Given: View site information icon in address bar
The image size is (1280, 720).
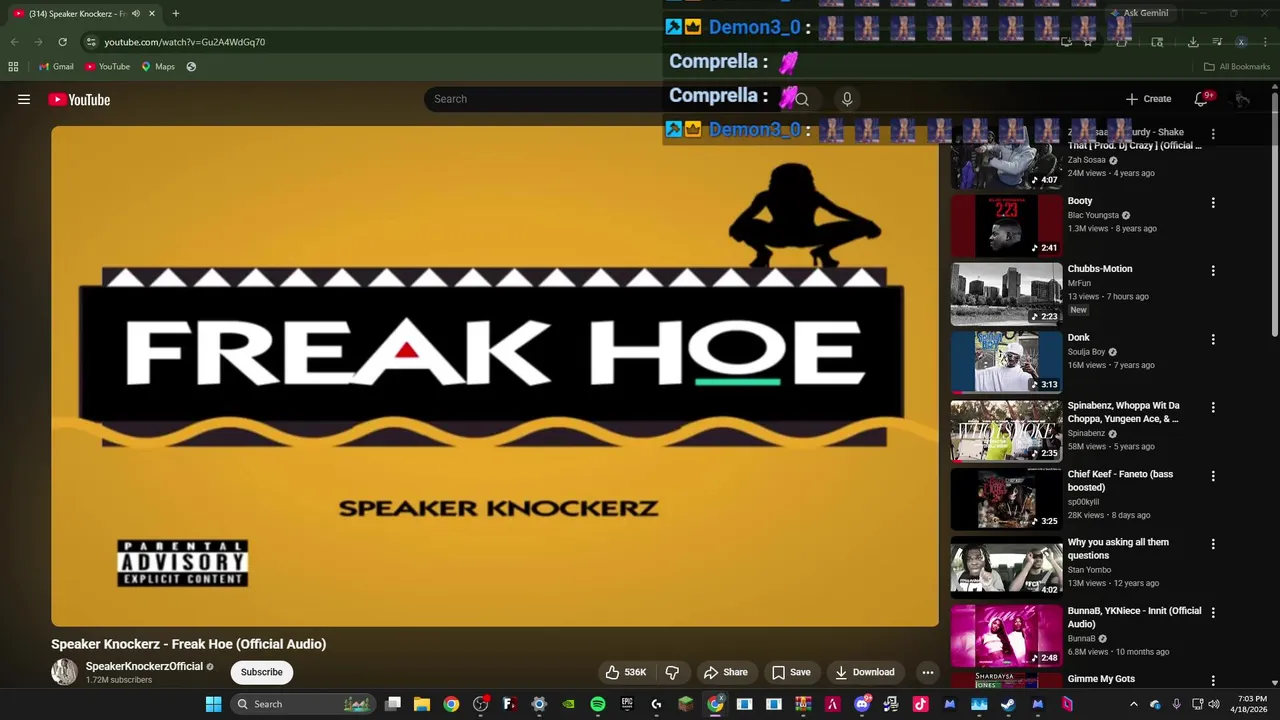Looking at the screenshot, I should coord(91,42).
